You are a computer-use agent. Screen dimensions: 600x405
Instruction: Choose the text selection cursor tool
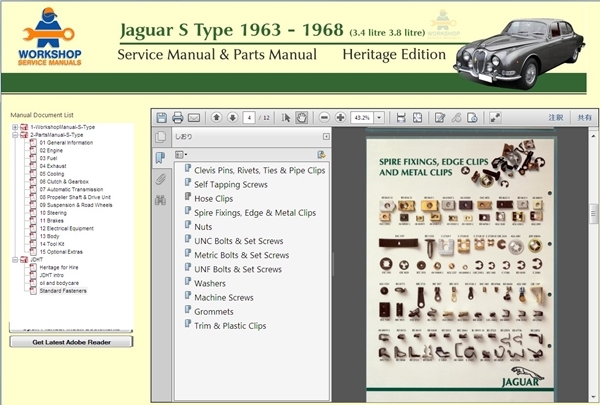tap(285, 118)
